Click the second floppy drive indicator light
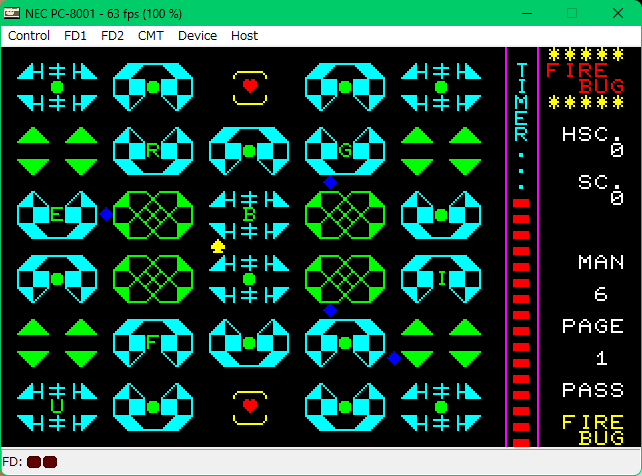Screen dimensions: 642x476 coord(50,462)
